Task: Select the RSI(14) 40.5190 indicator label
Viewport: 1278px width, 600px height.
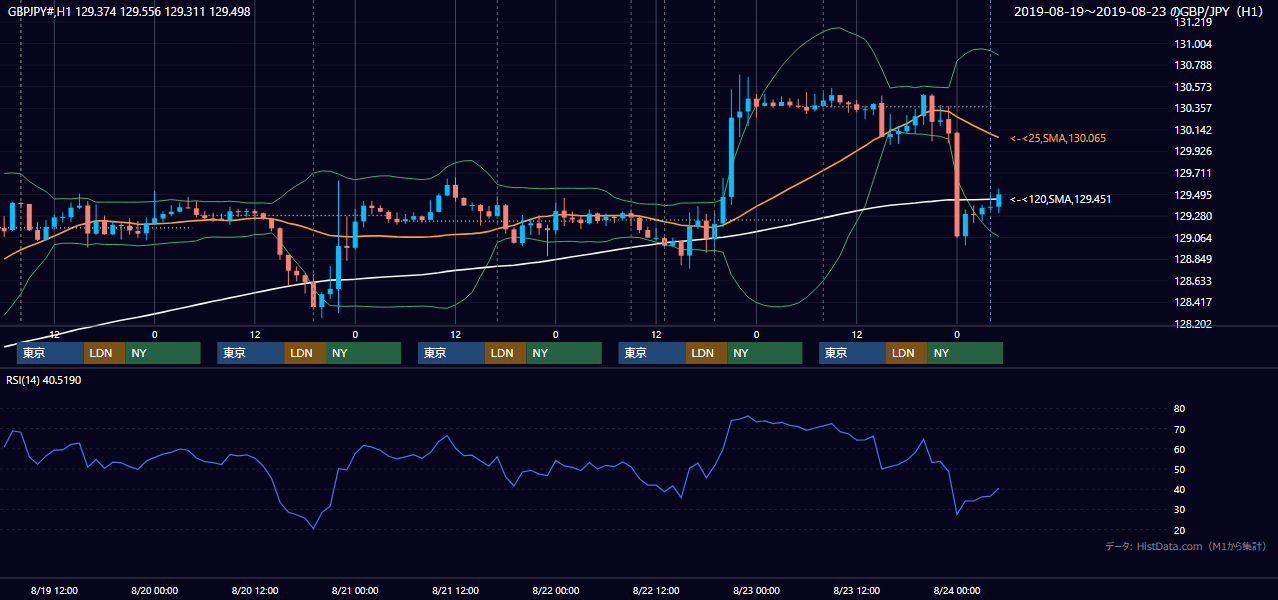Action: coord(44,380)
